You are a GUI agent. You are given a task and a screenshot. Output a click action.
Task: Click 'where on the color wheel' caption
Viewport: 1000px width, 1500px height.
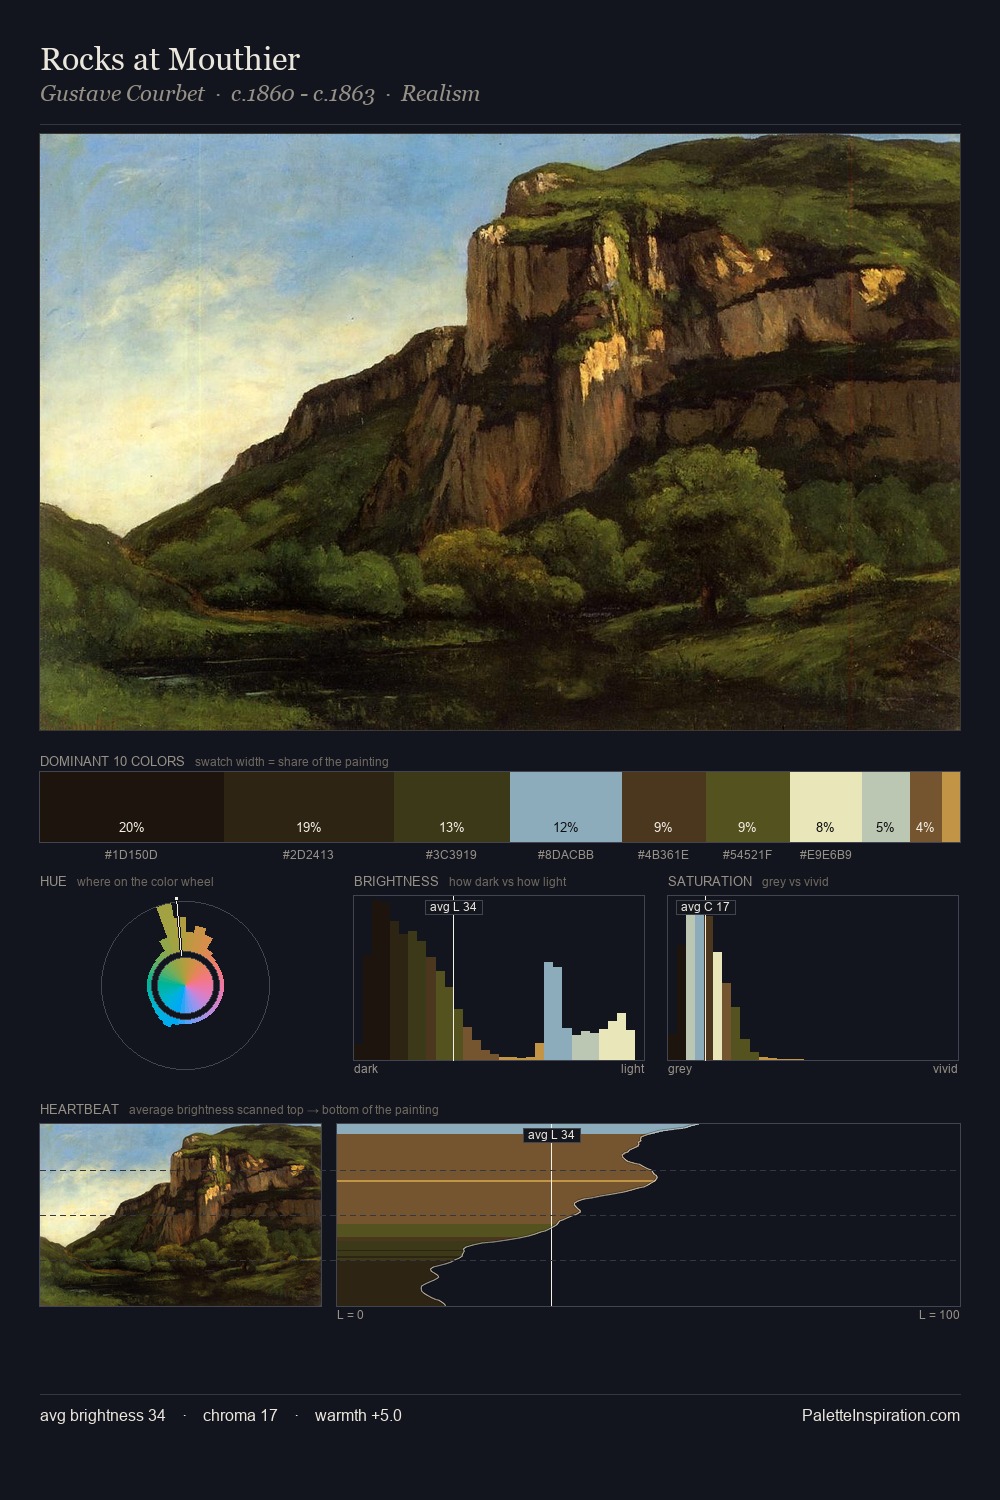point(145,882)
